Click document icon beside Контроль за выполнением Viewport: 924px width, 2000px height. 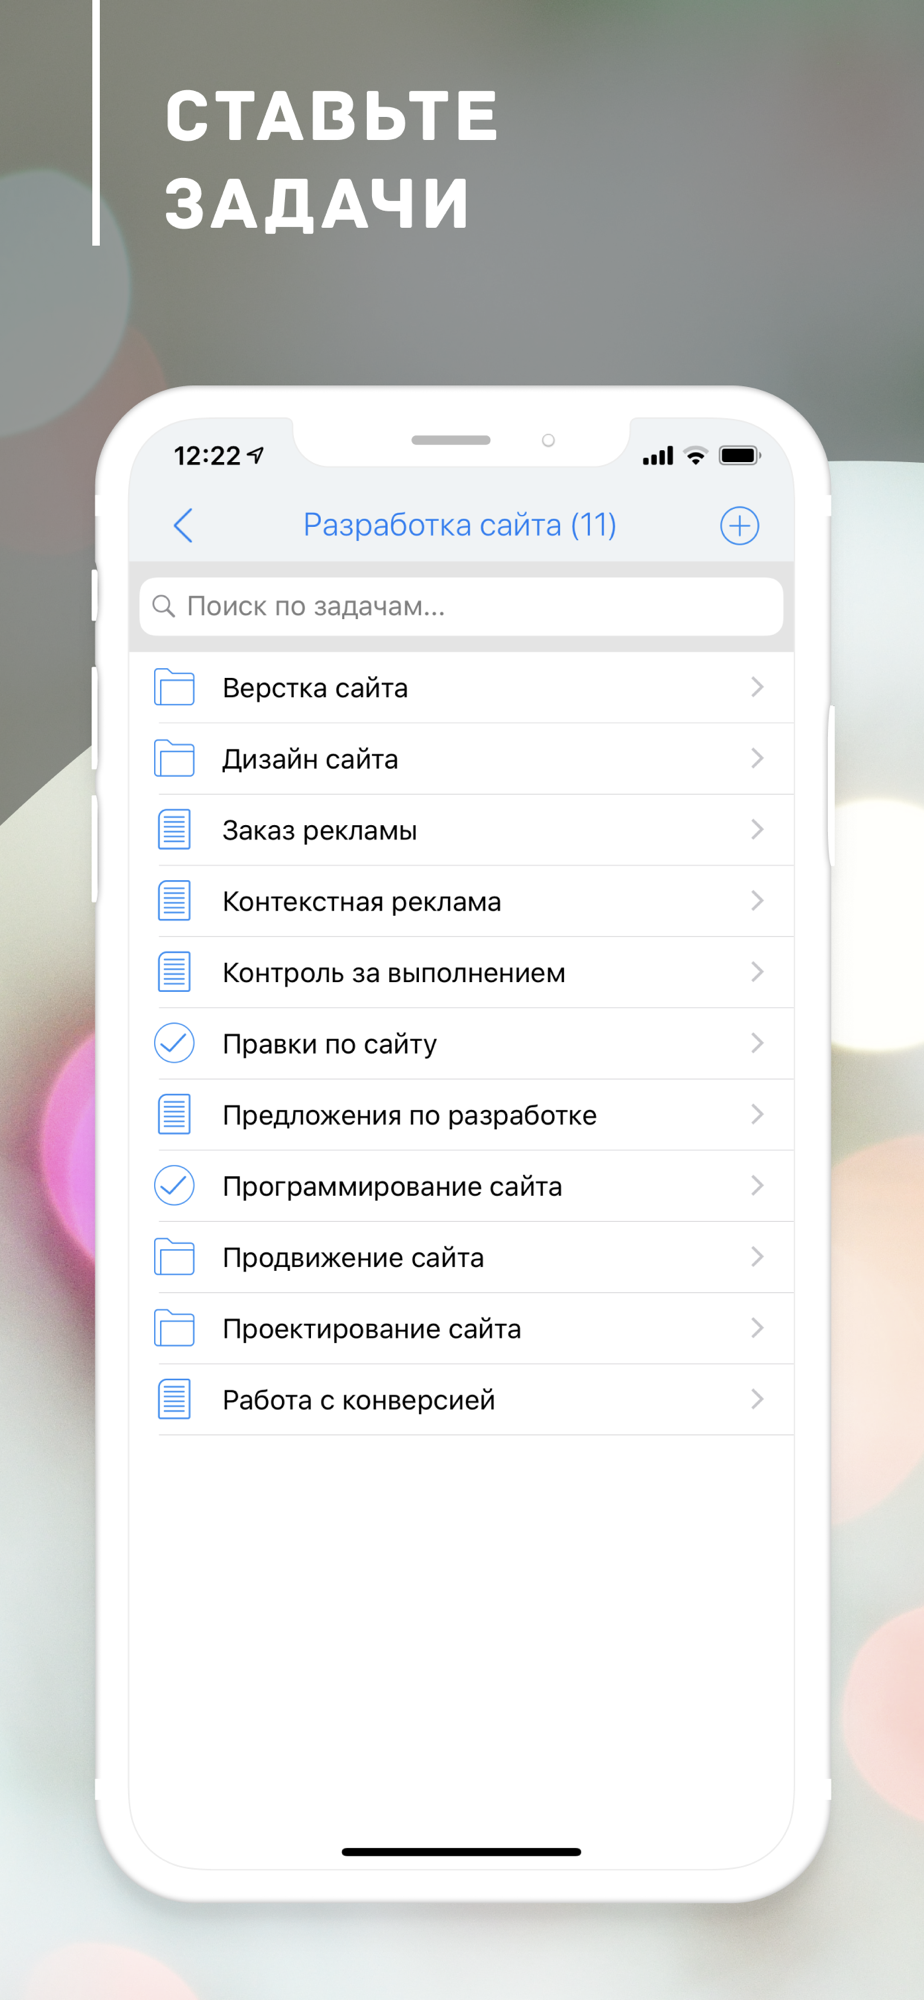(x=175, y=971)
